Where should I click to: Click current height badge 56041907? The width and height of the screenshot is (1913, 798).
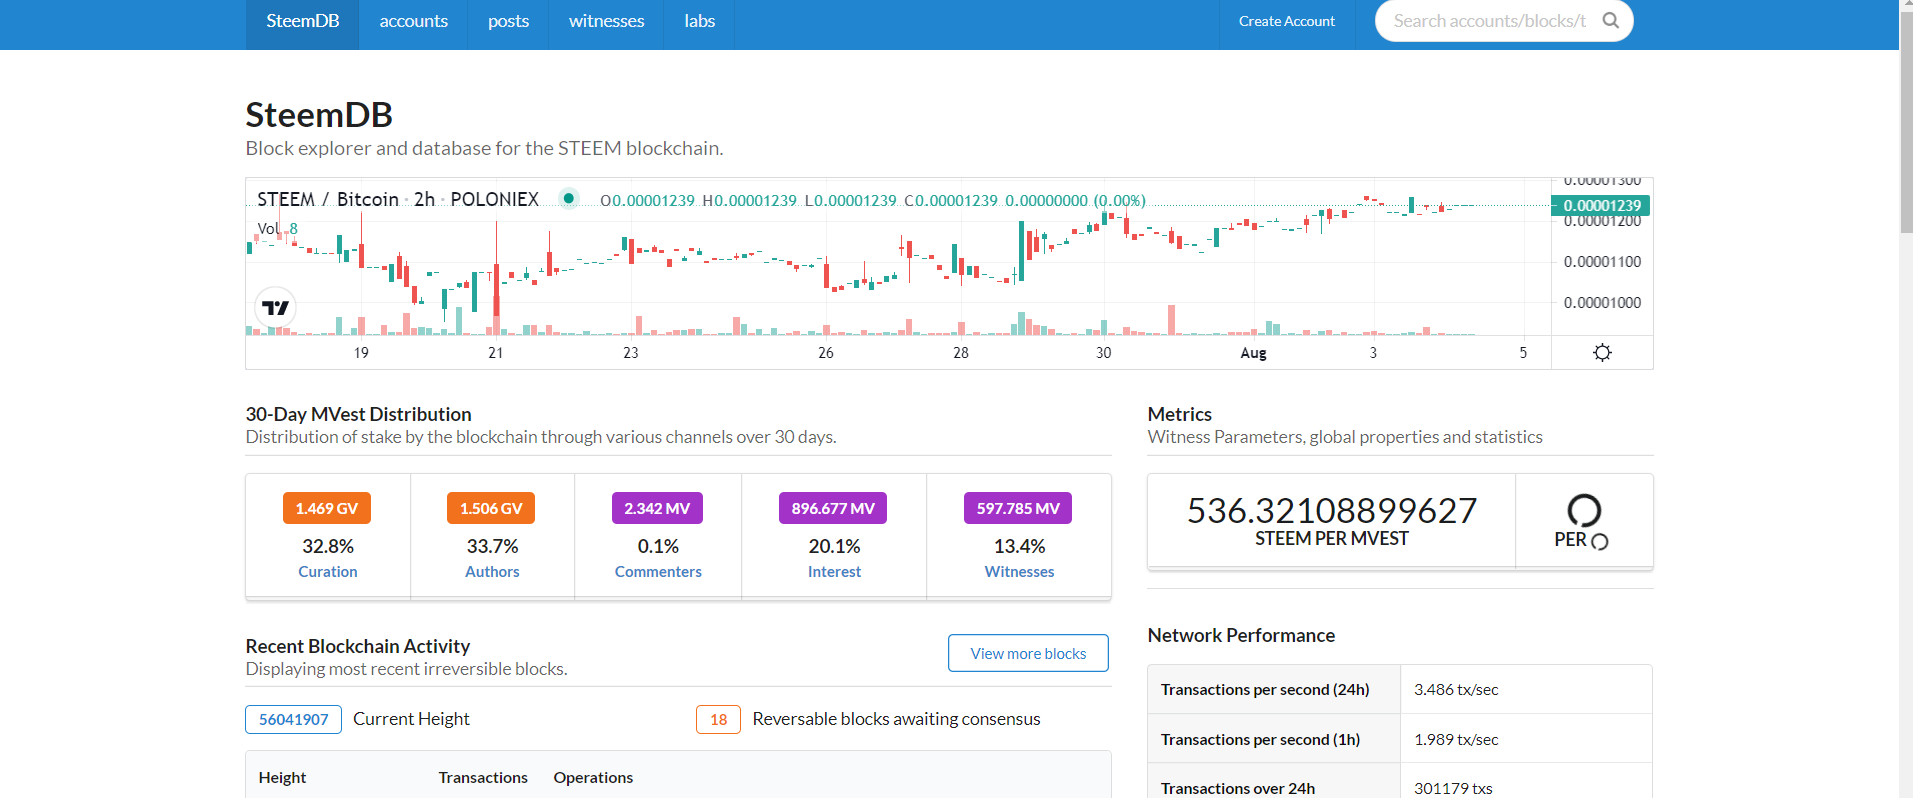(x=293, y=719)
